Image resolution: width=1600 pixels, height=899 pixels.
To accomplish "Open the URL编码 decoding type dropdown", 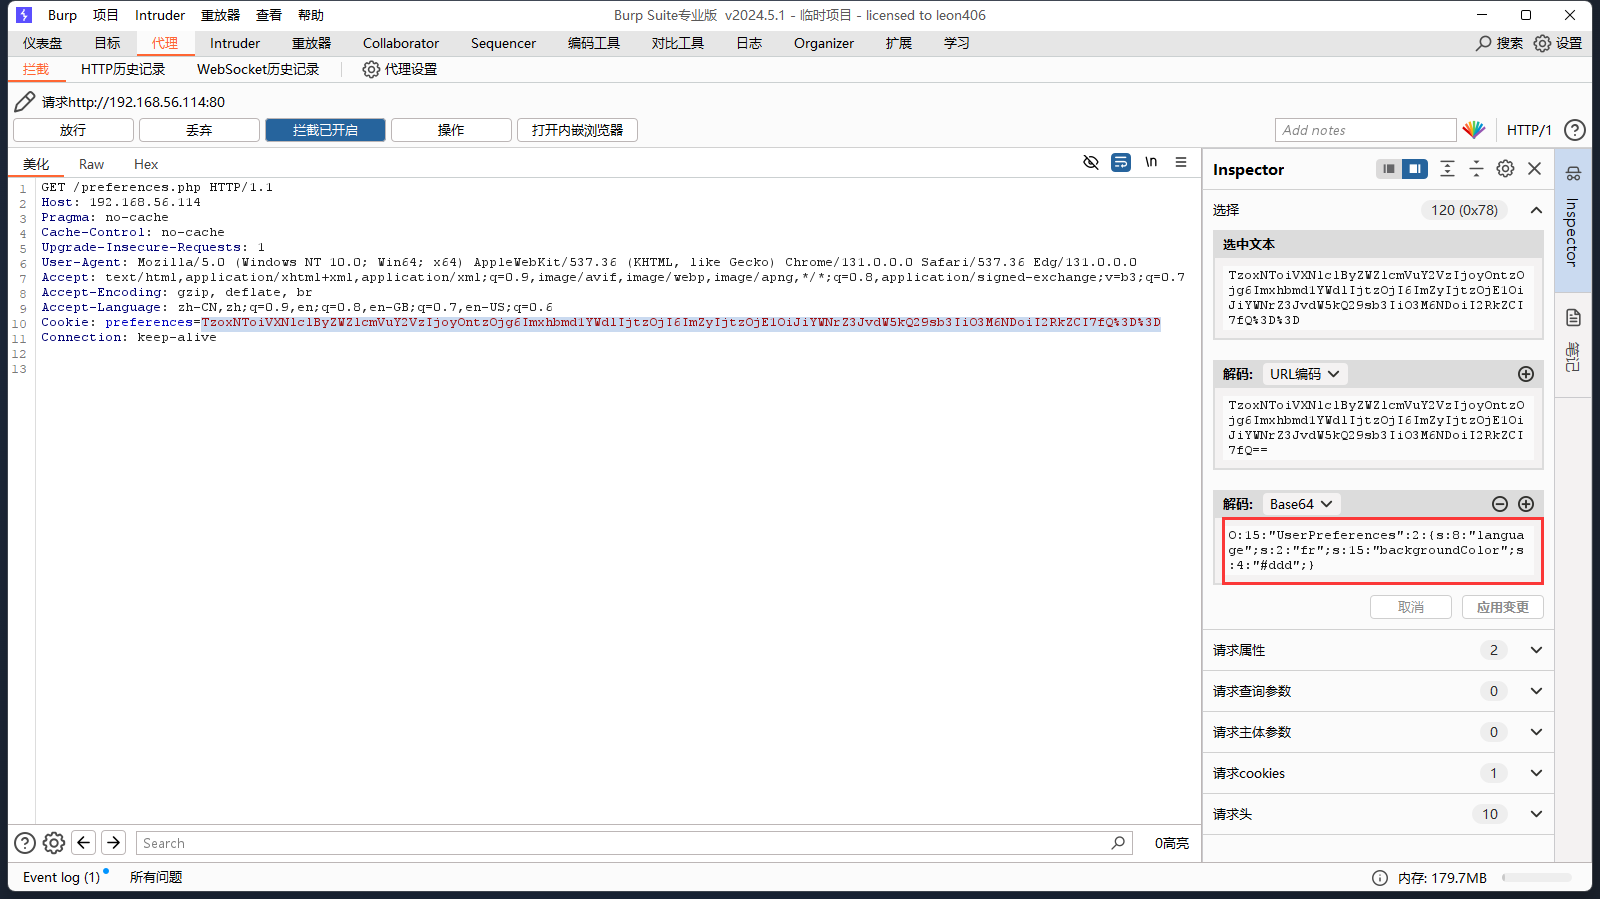I will pos(1304,374).
